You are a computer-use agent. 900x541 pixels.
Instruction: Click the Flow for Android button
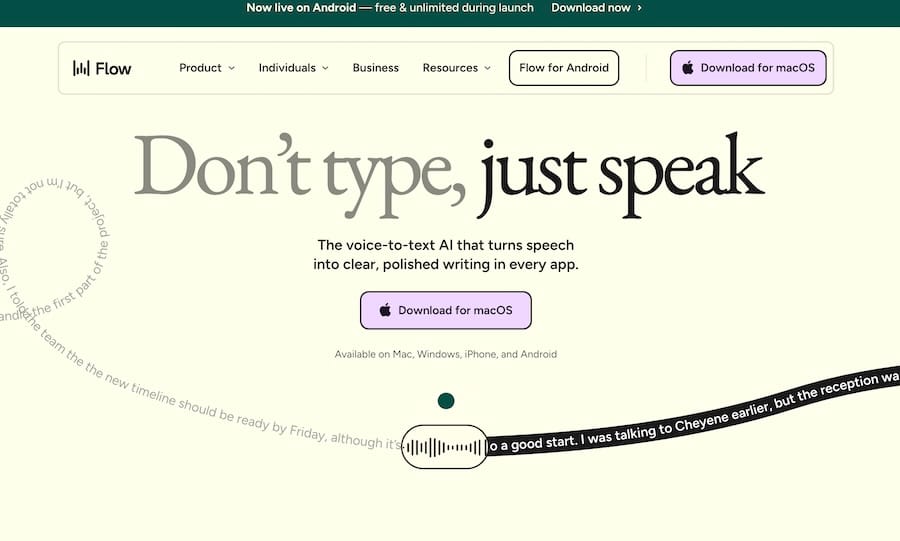coord(564,68)
